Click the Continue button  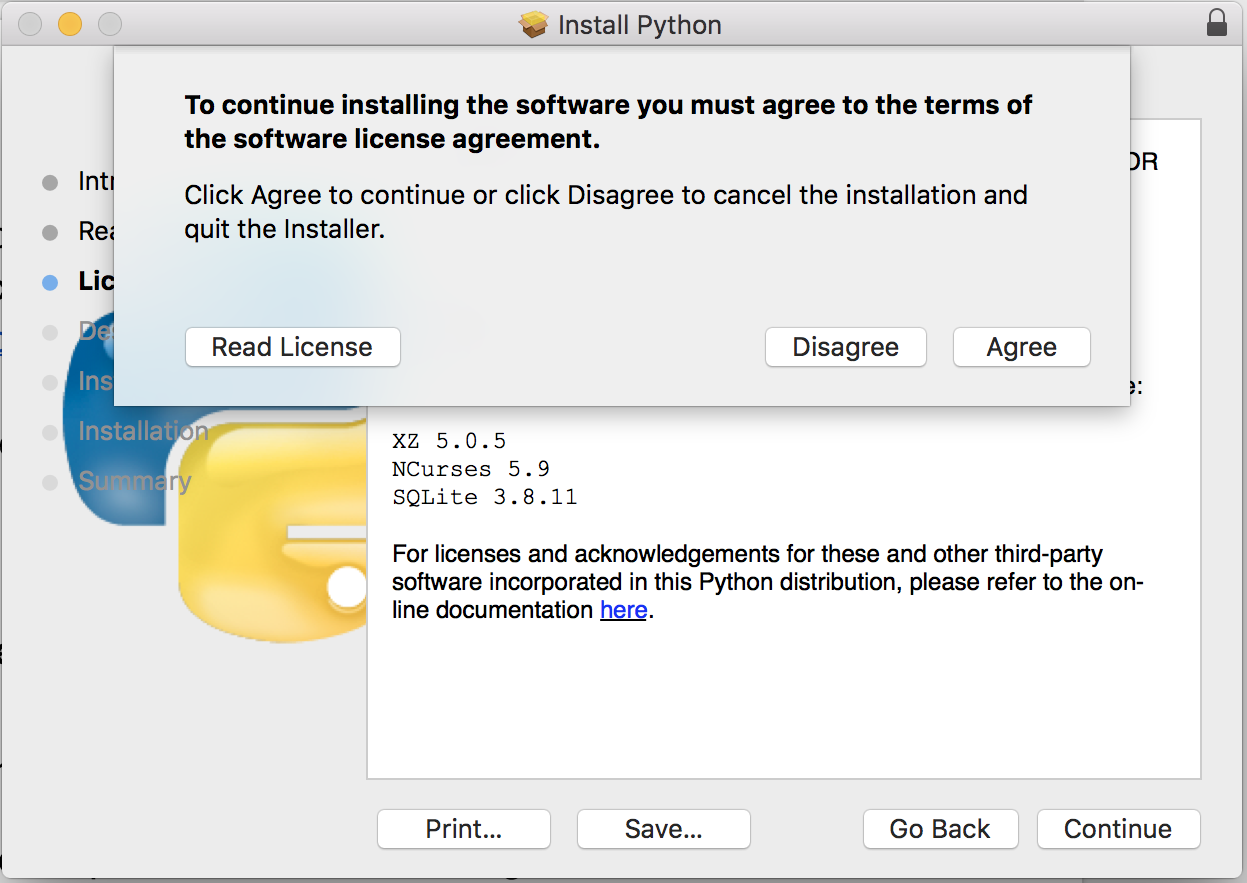click(1118, 828)
